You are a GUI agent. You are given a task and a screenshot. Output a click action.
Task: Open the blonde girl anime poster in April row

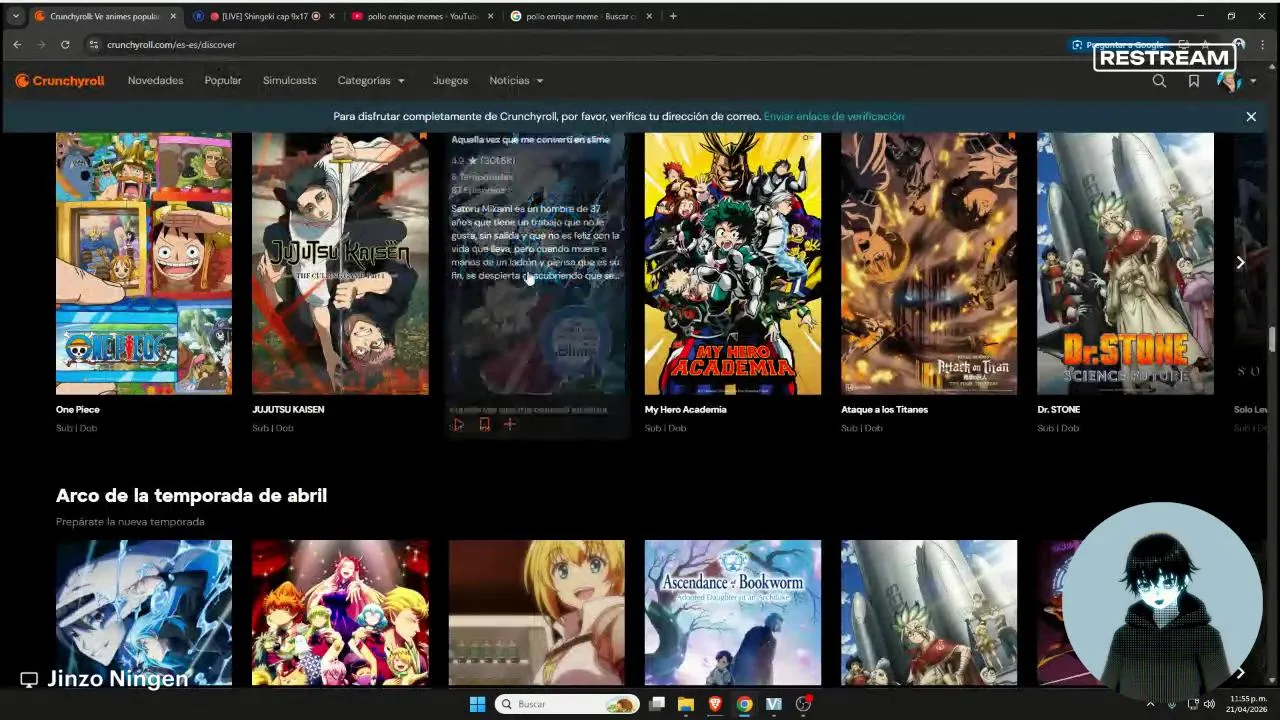pos(537,613)
